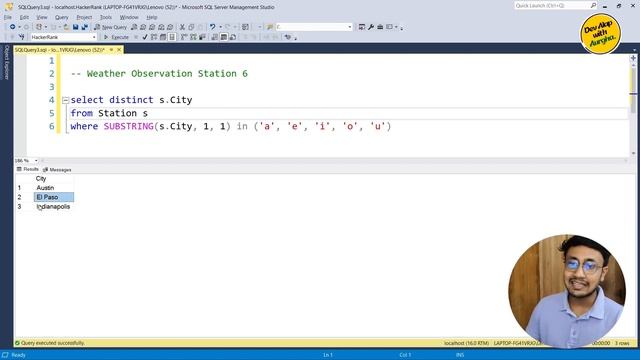The width and height of the screenshot is (640, 360).
Task: Click the navigate backward toolbar icon
Action: 13,27
